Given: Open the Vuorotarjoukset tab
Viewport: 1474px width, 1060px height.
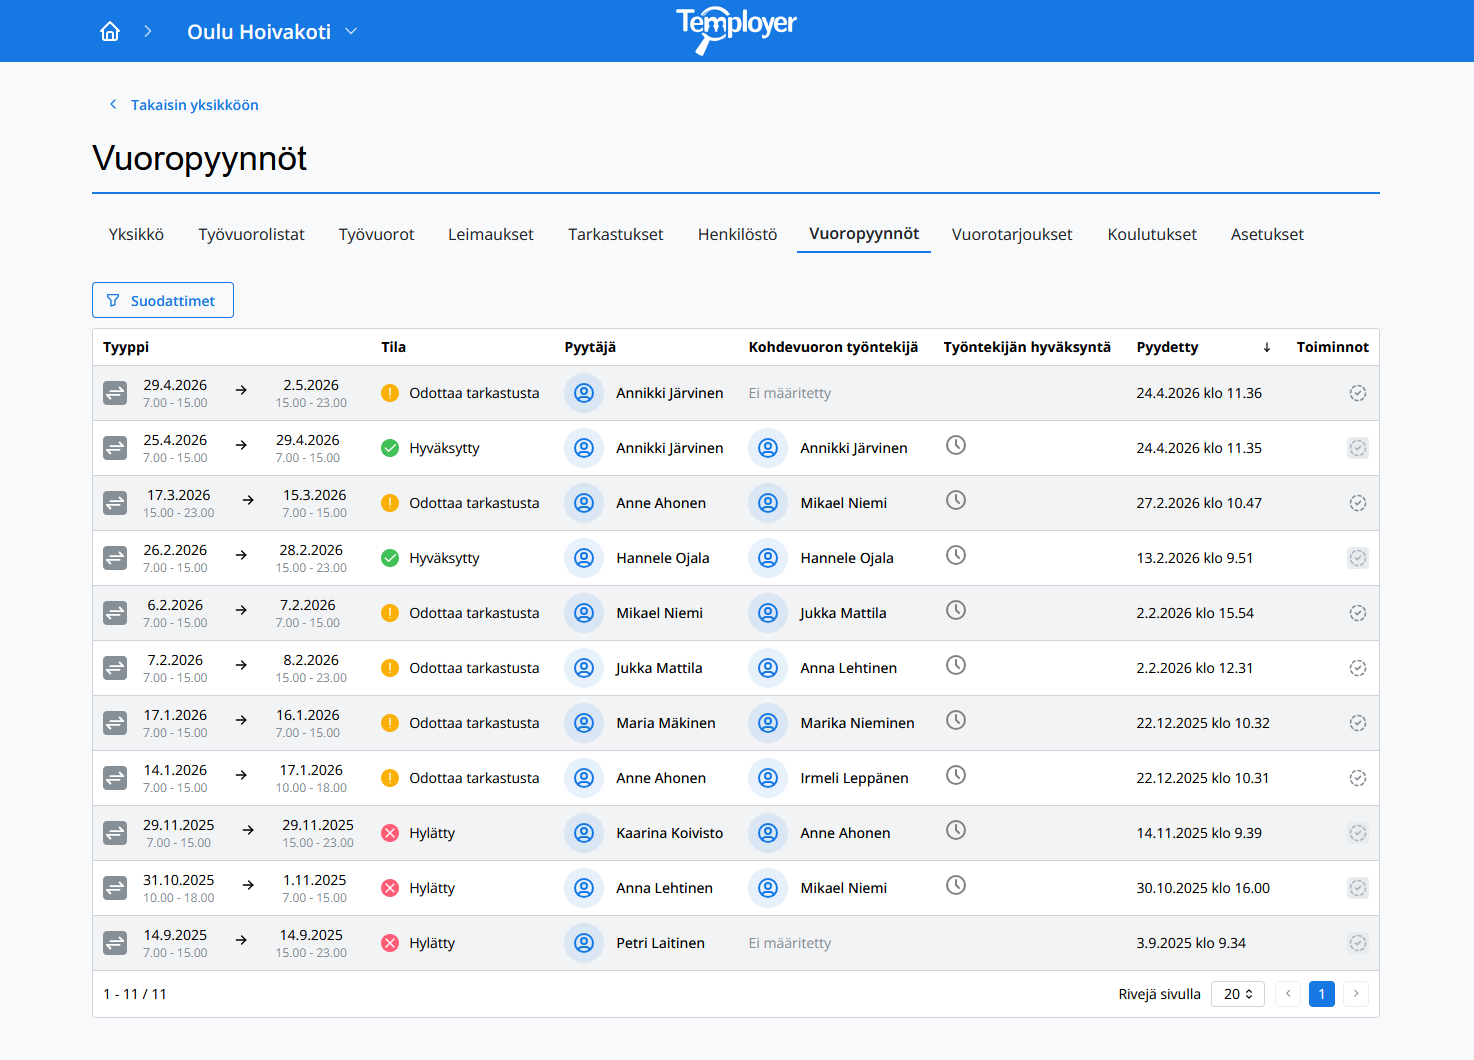Looking at the screenshot, I should point(1012,234).
